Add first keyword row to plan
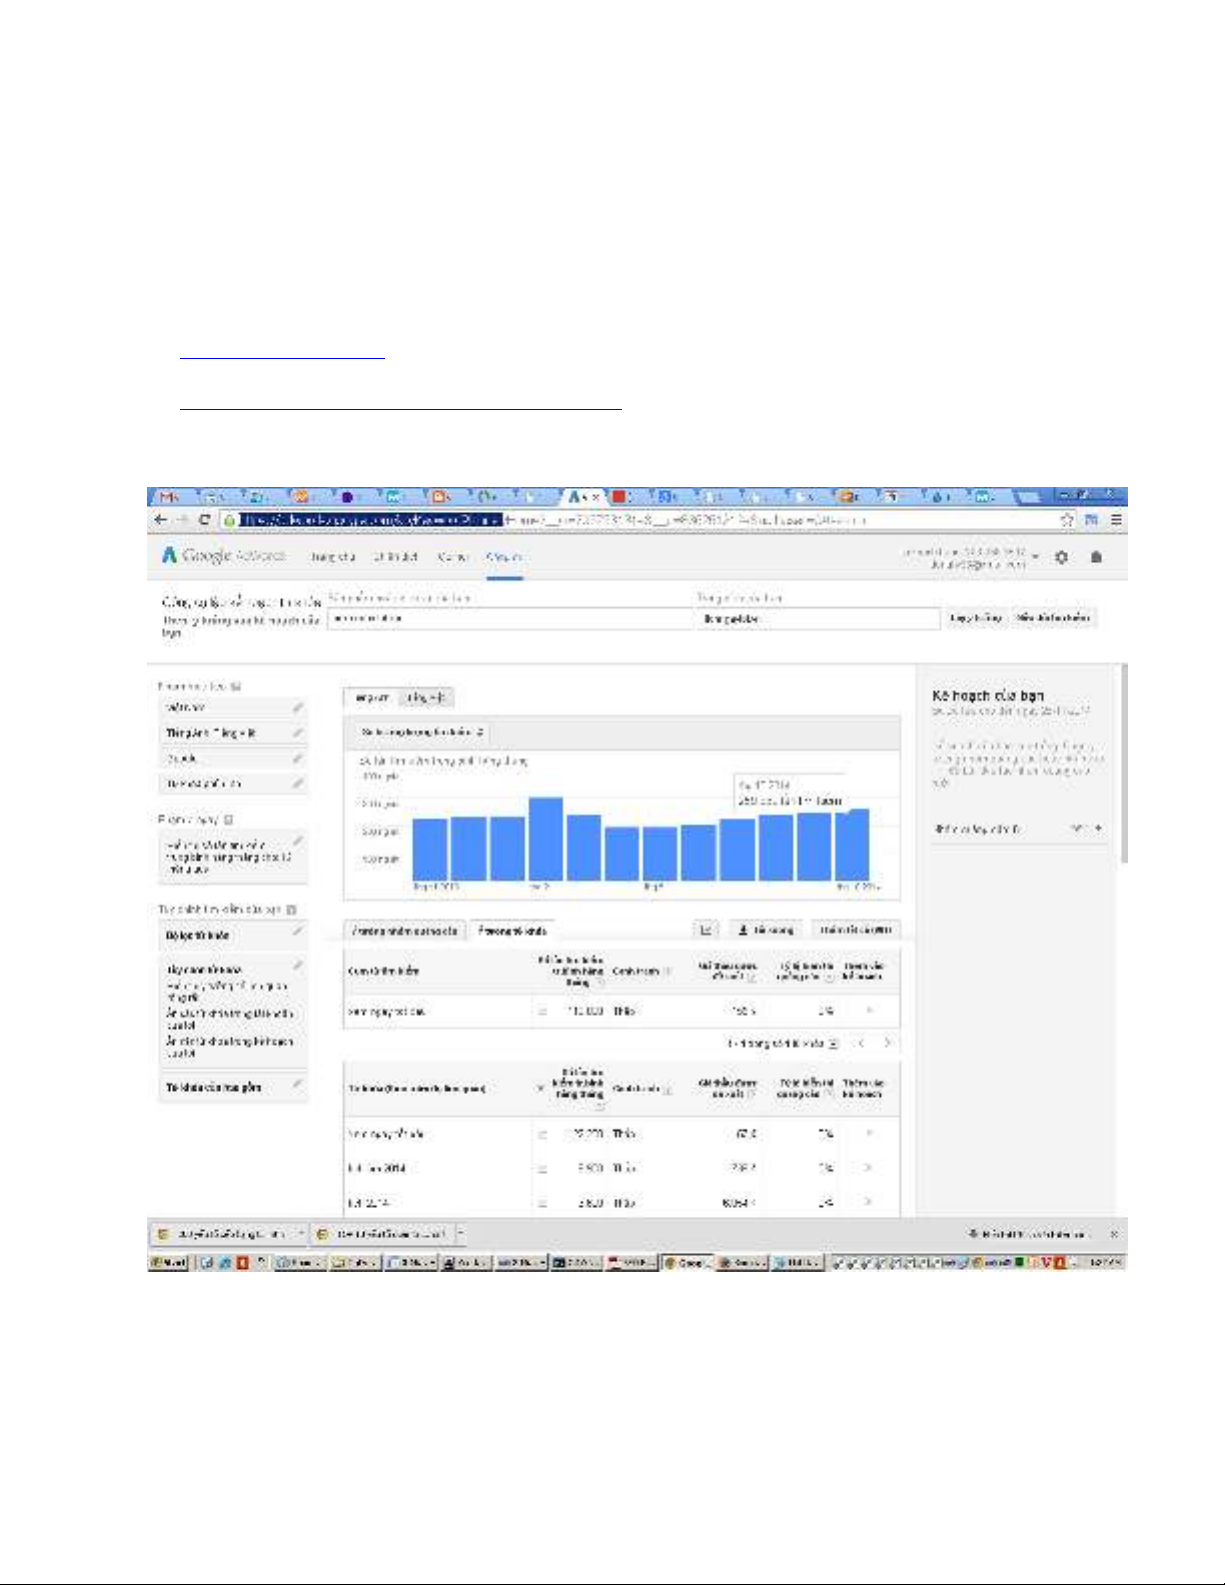 pos(868,1134)
